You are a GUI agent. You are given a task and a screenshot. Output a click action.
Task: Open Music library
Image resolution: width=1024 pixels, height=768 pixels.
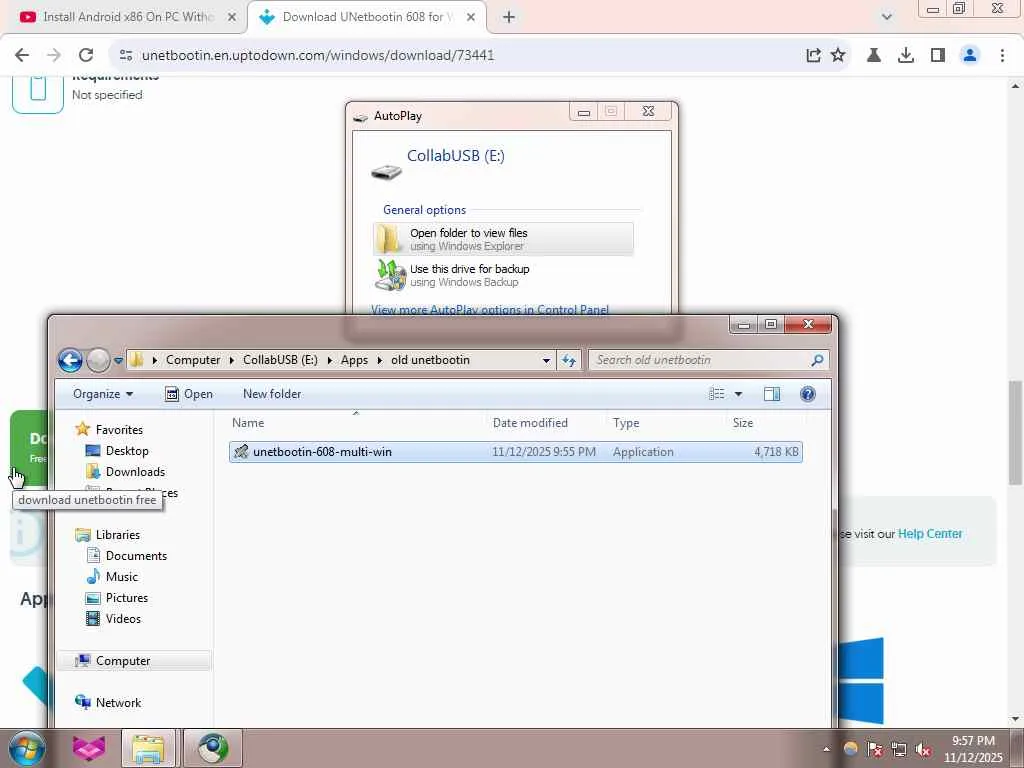(x=121, y=577)
